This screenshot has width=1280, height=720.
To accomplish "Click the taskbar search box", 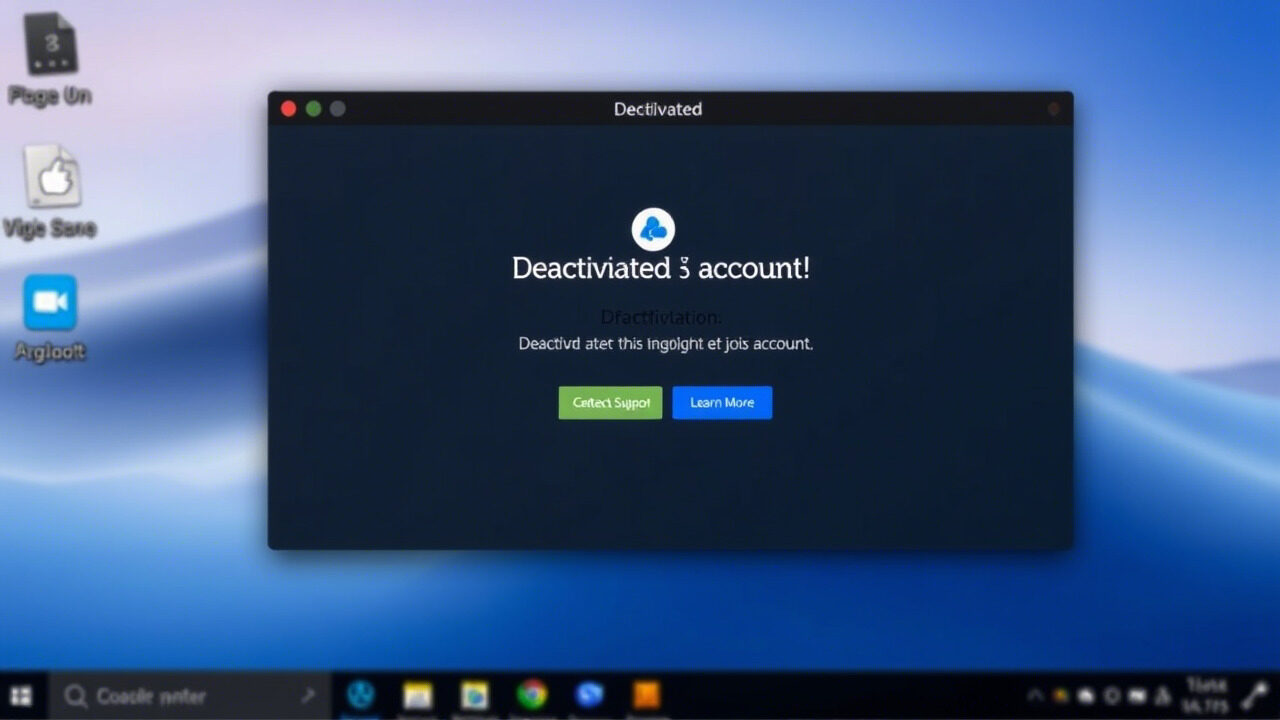I will [189, 696].
